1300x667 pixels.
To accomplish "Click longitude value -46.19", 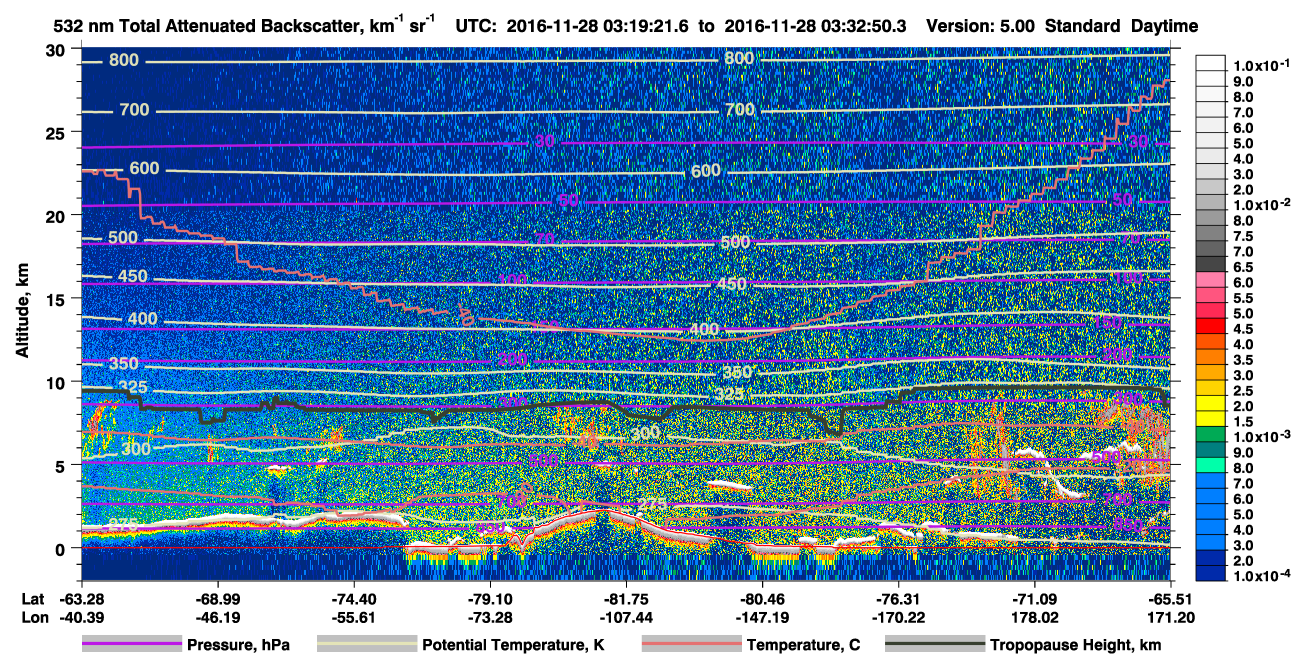I will (217, 618).
